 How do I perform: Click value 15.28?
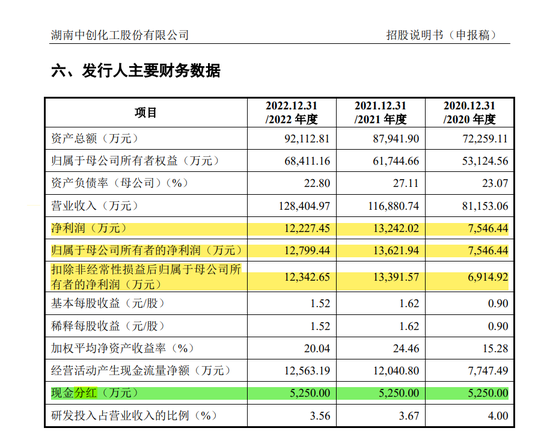(x=495, y=349)
